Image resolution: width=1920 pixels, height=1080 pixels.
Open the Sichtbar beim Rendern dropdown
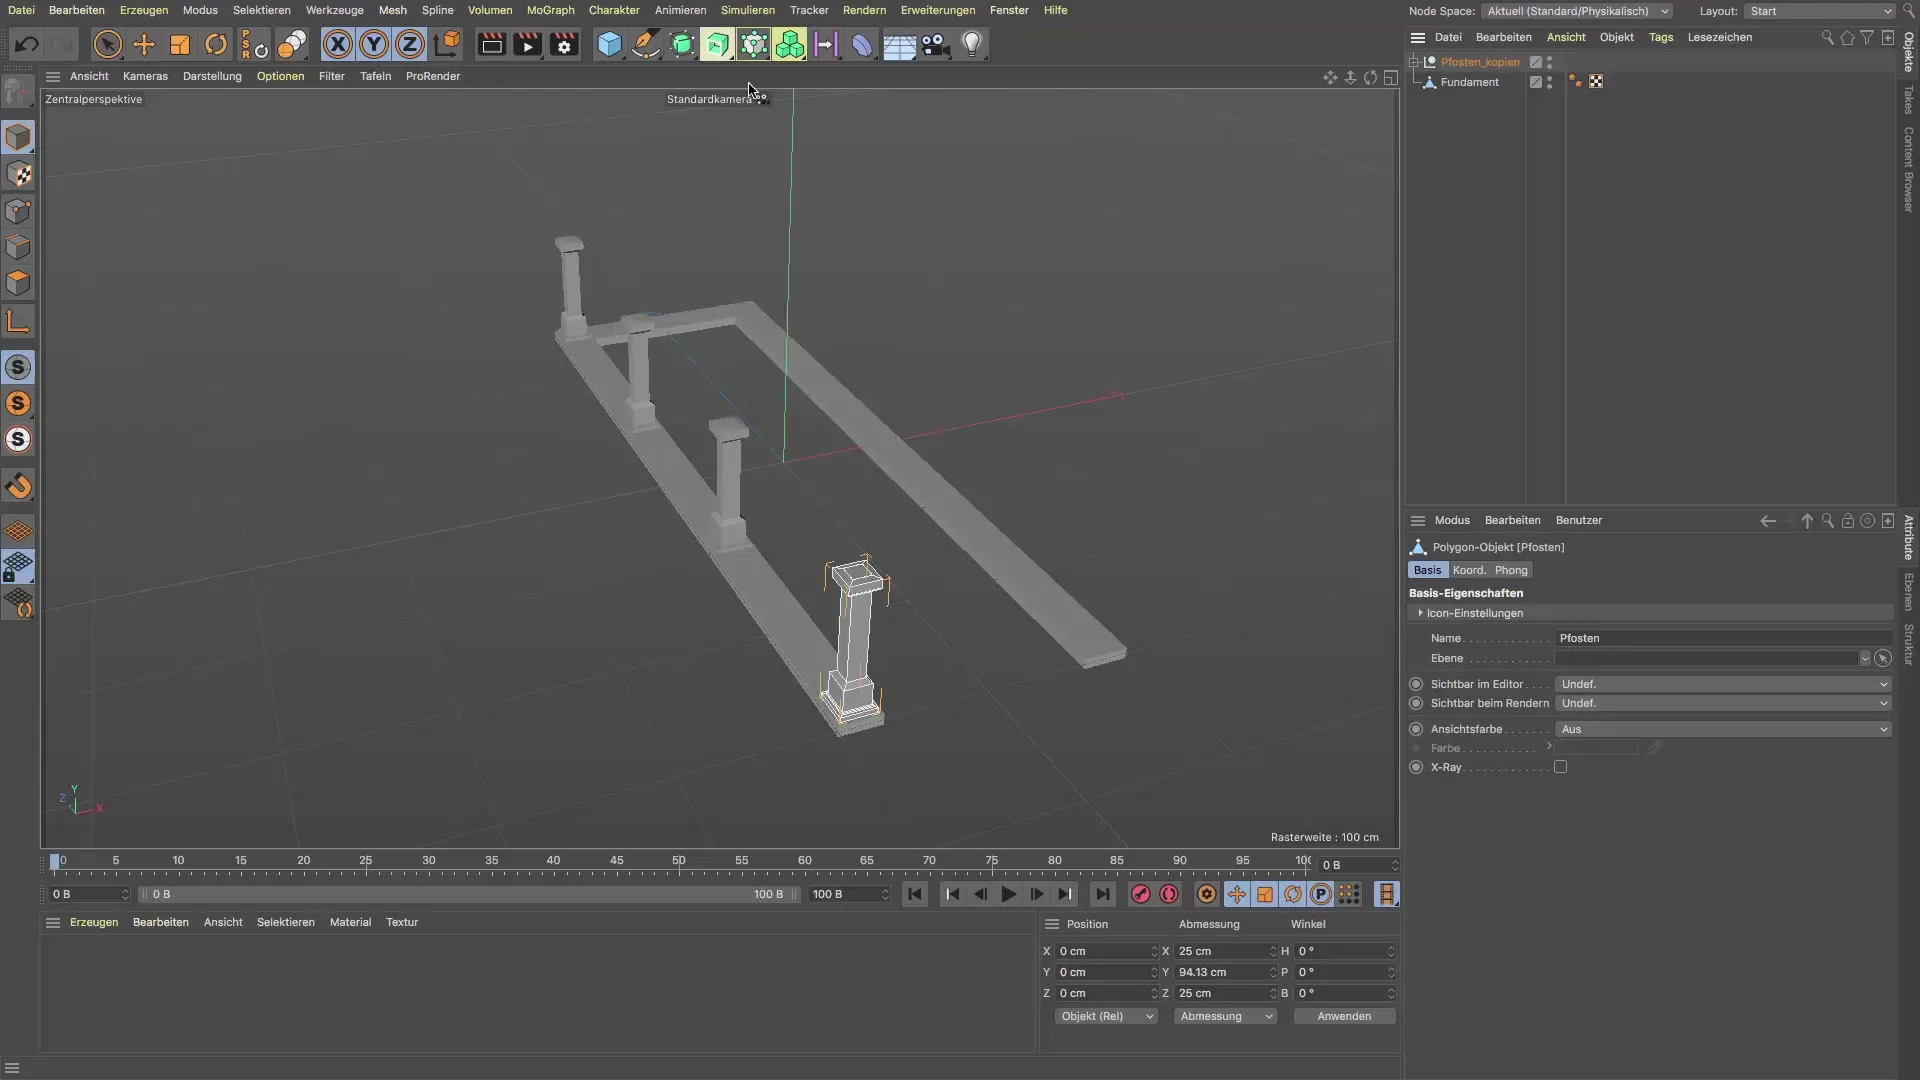1723,703
